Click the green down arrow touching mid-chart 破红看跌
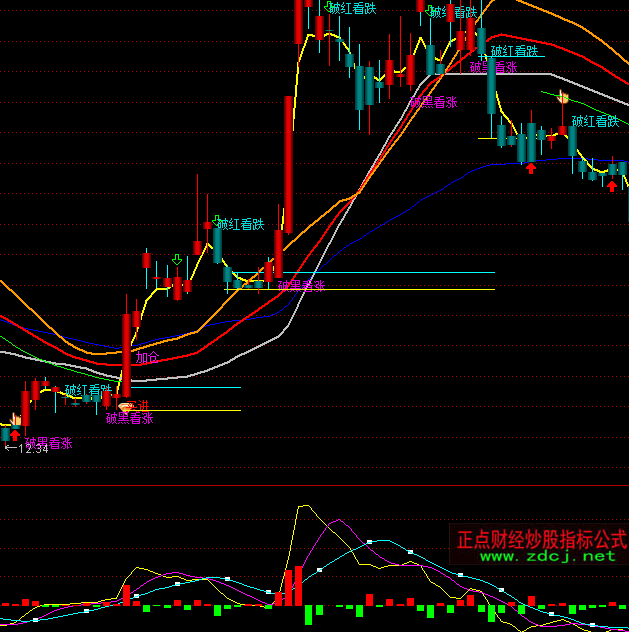629x632 pixels. (x=215, y=220)
